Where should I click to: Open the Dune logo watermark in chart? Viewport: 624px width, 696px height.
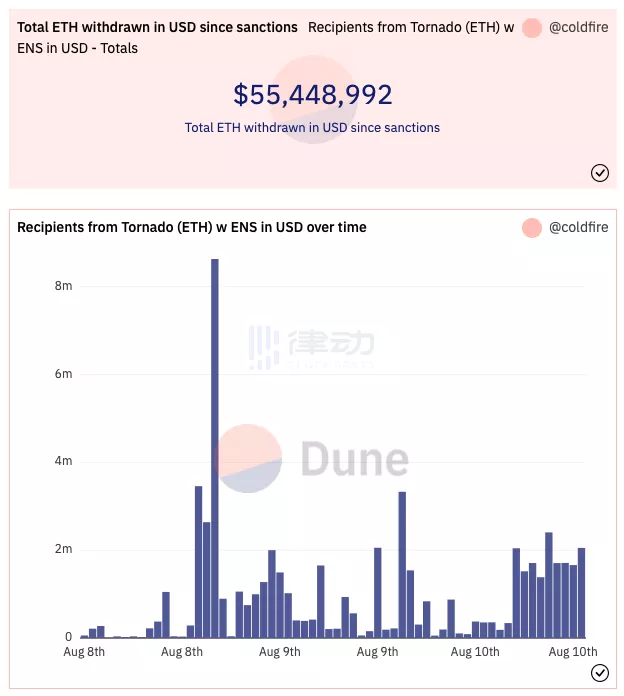(x=312, y=459)
